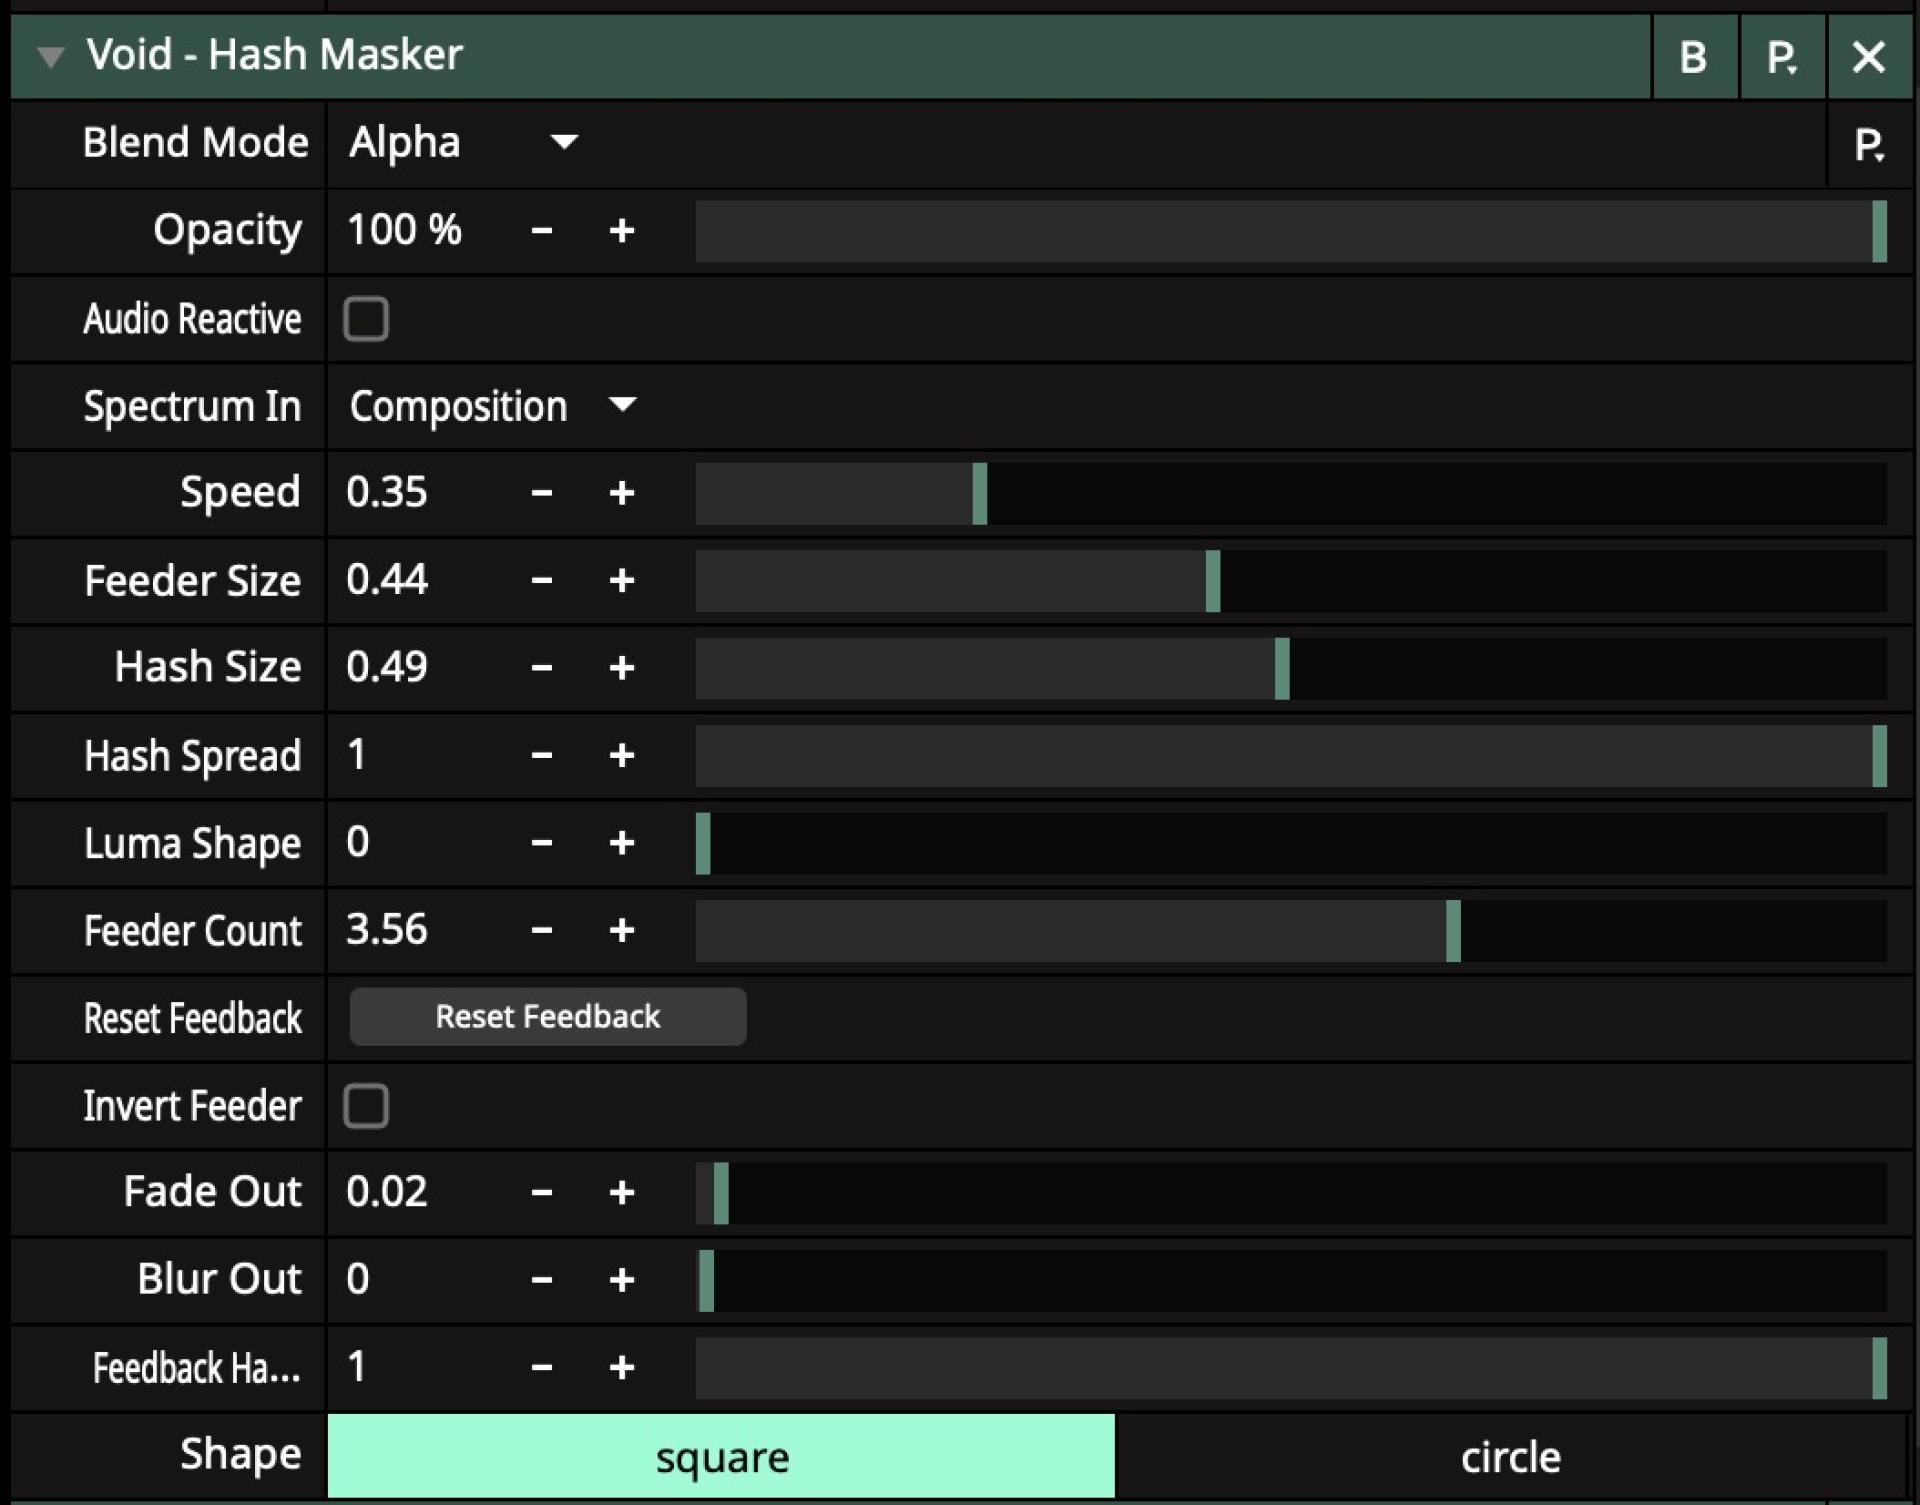Screen dimensions: 1920x1505
Task: Open the Blend Mode Alpha dropdown
Action: 463,143
